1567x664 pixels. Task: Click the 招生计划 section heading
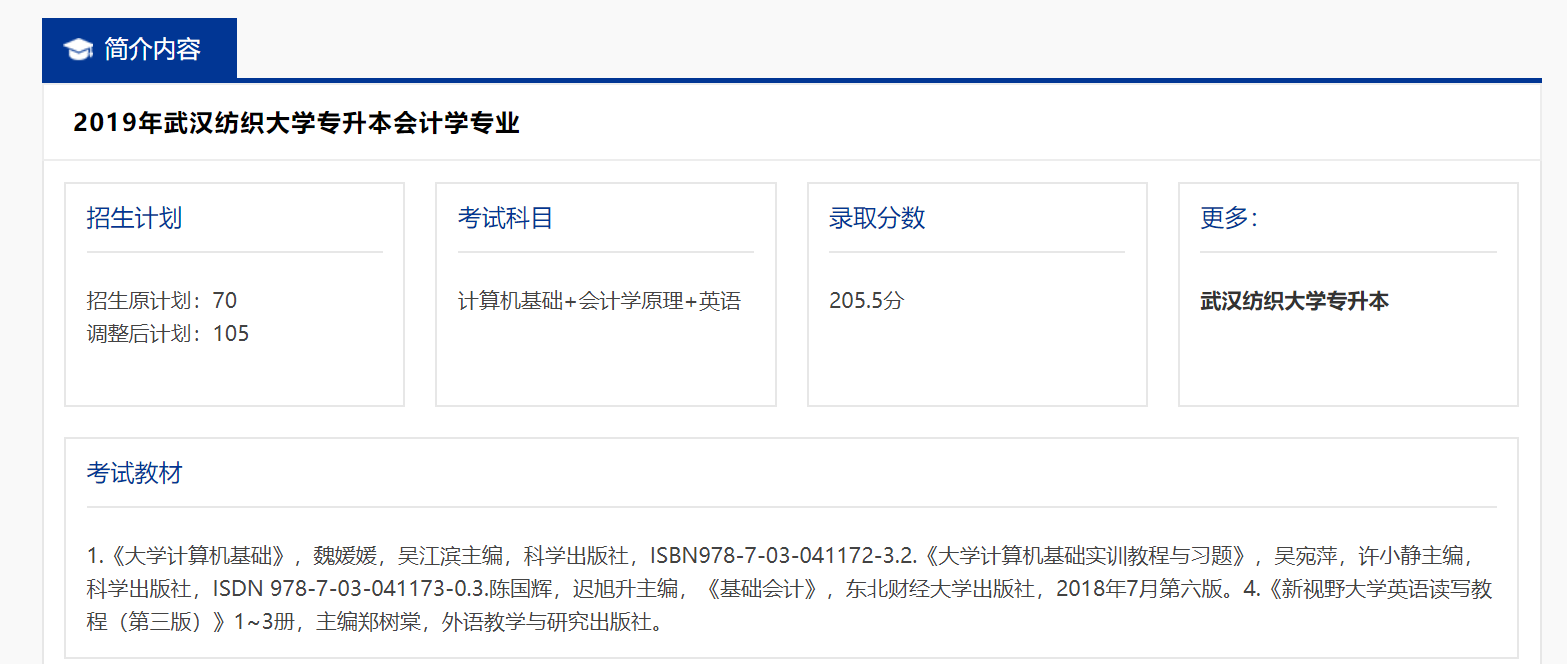coord(132,217)
